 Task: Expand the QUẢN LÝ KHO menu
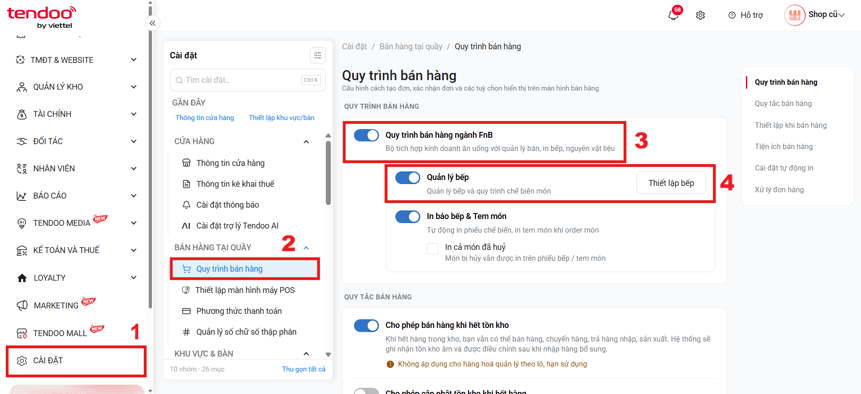tap(133, 87)
